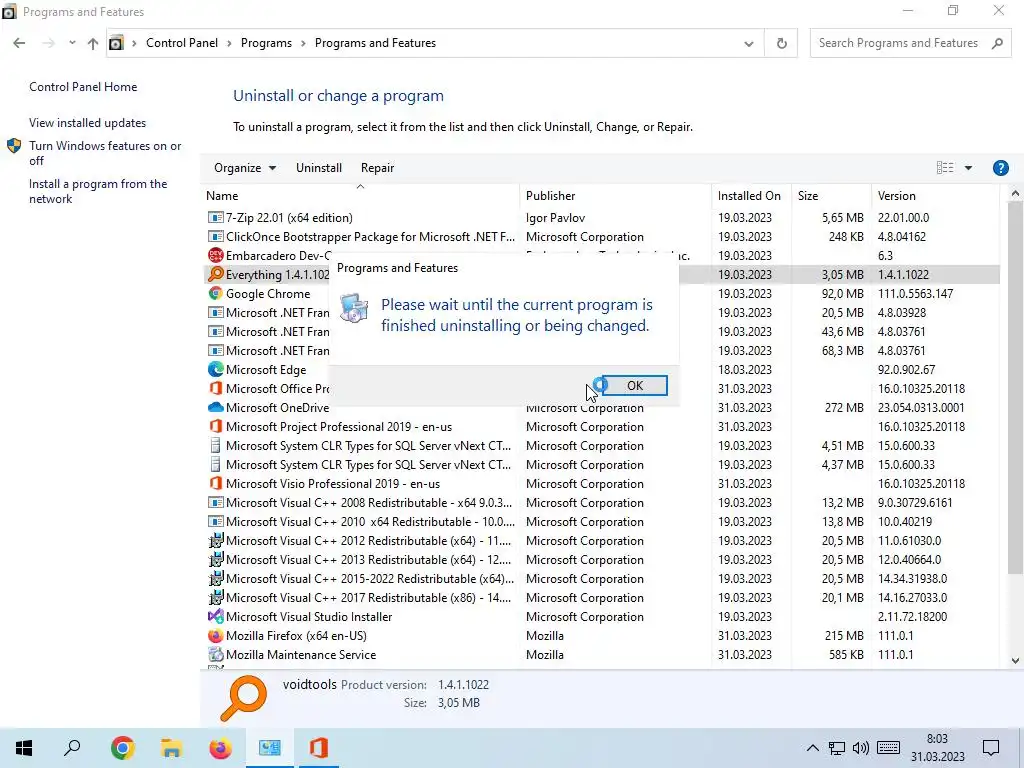Click the Office icon on the taskbar
Screen dimensions: 1024x768
(319, 748)
